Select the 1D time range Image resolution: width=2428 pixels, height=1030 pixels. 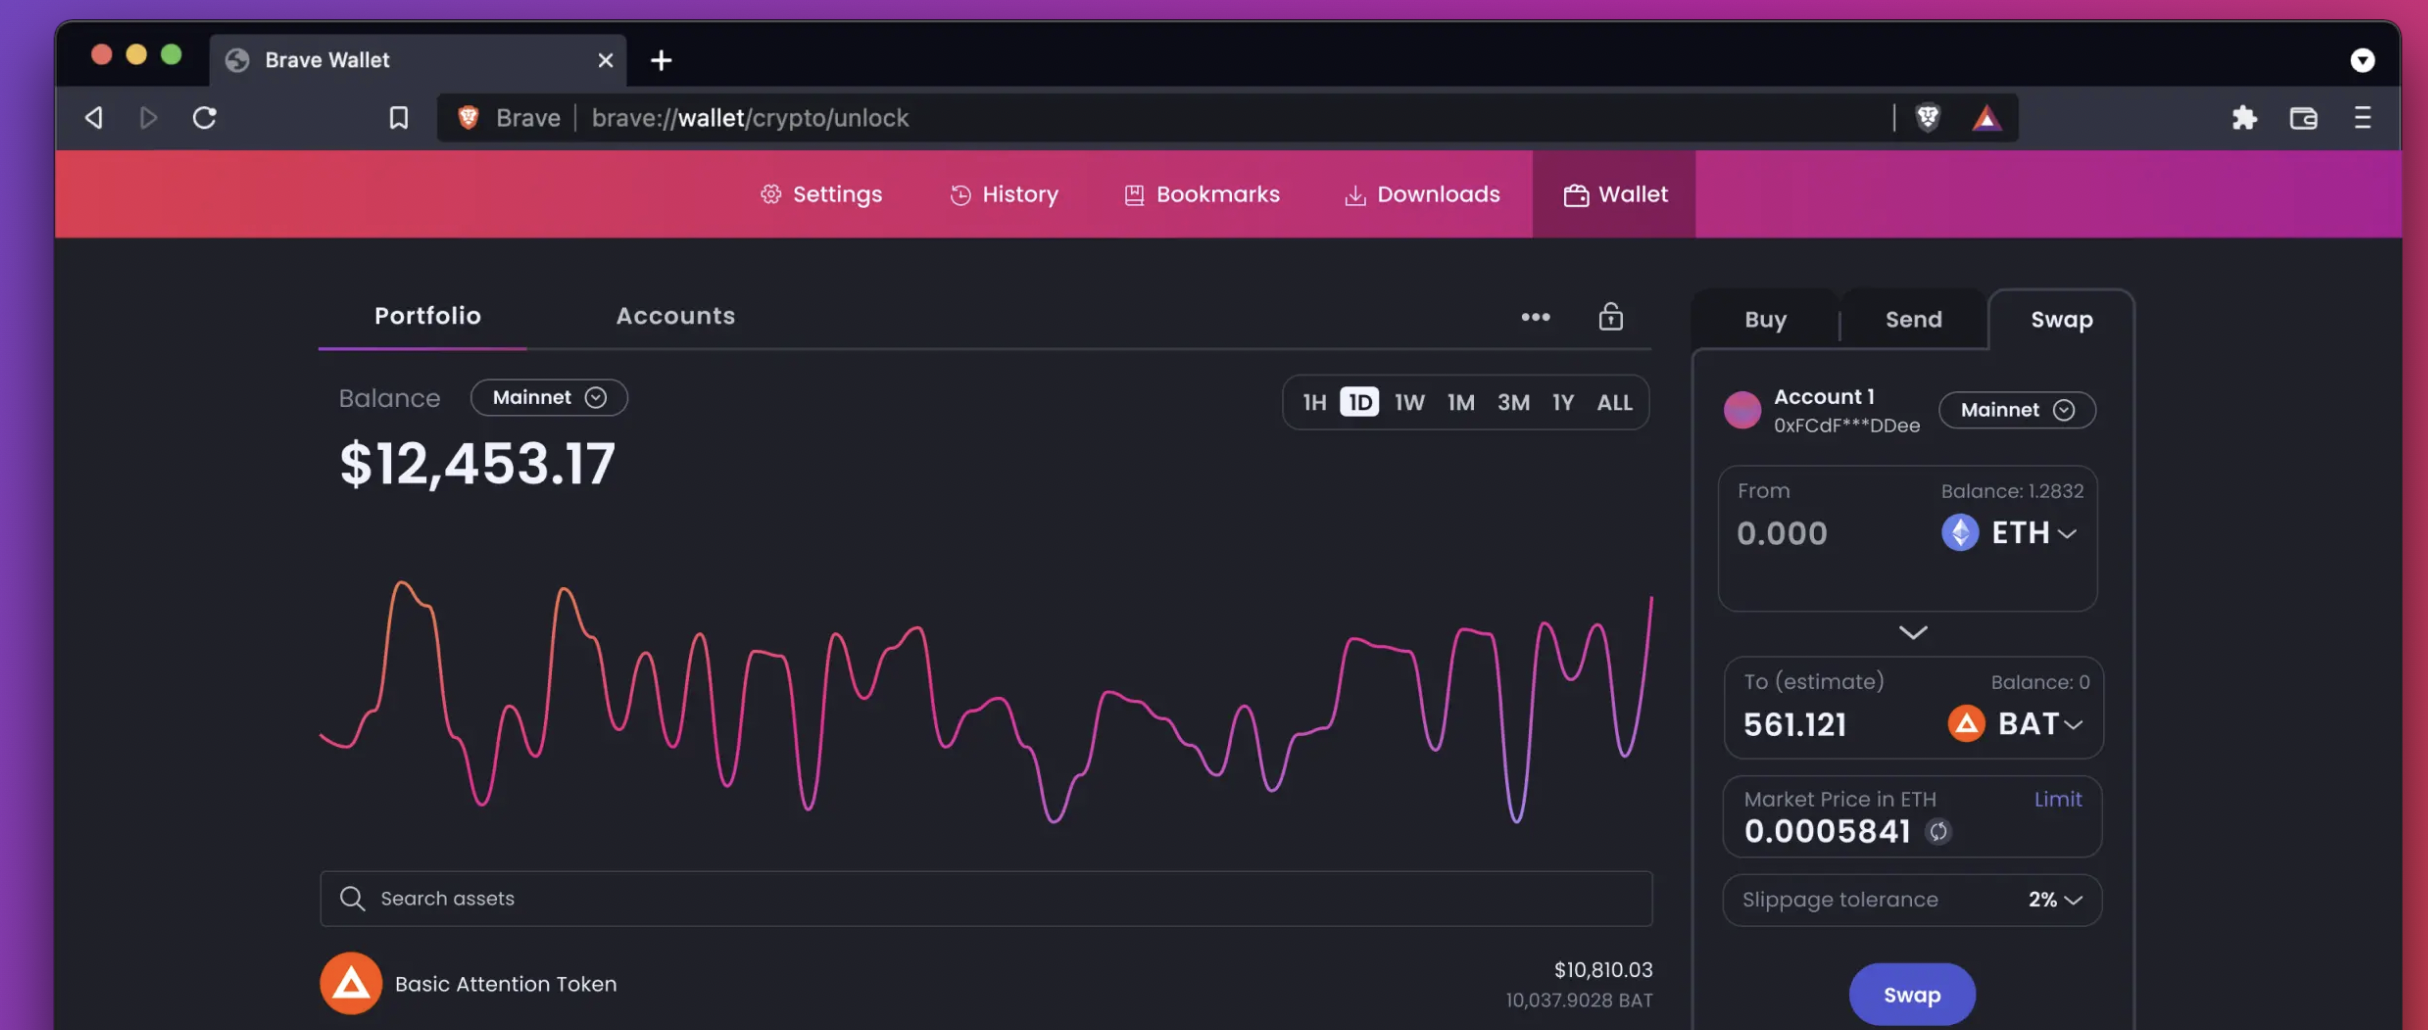click(x=1360, y=402)
